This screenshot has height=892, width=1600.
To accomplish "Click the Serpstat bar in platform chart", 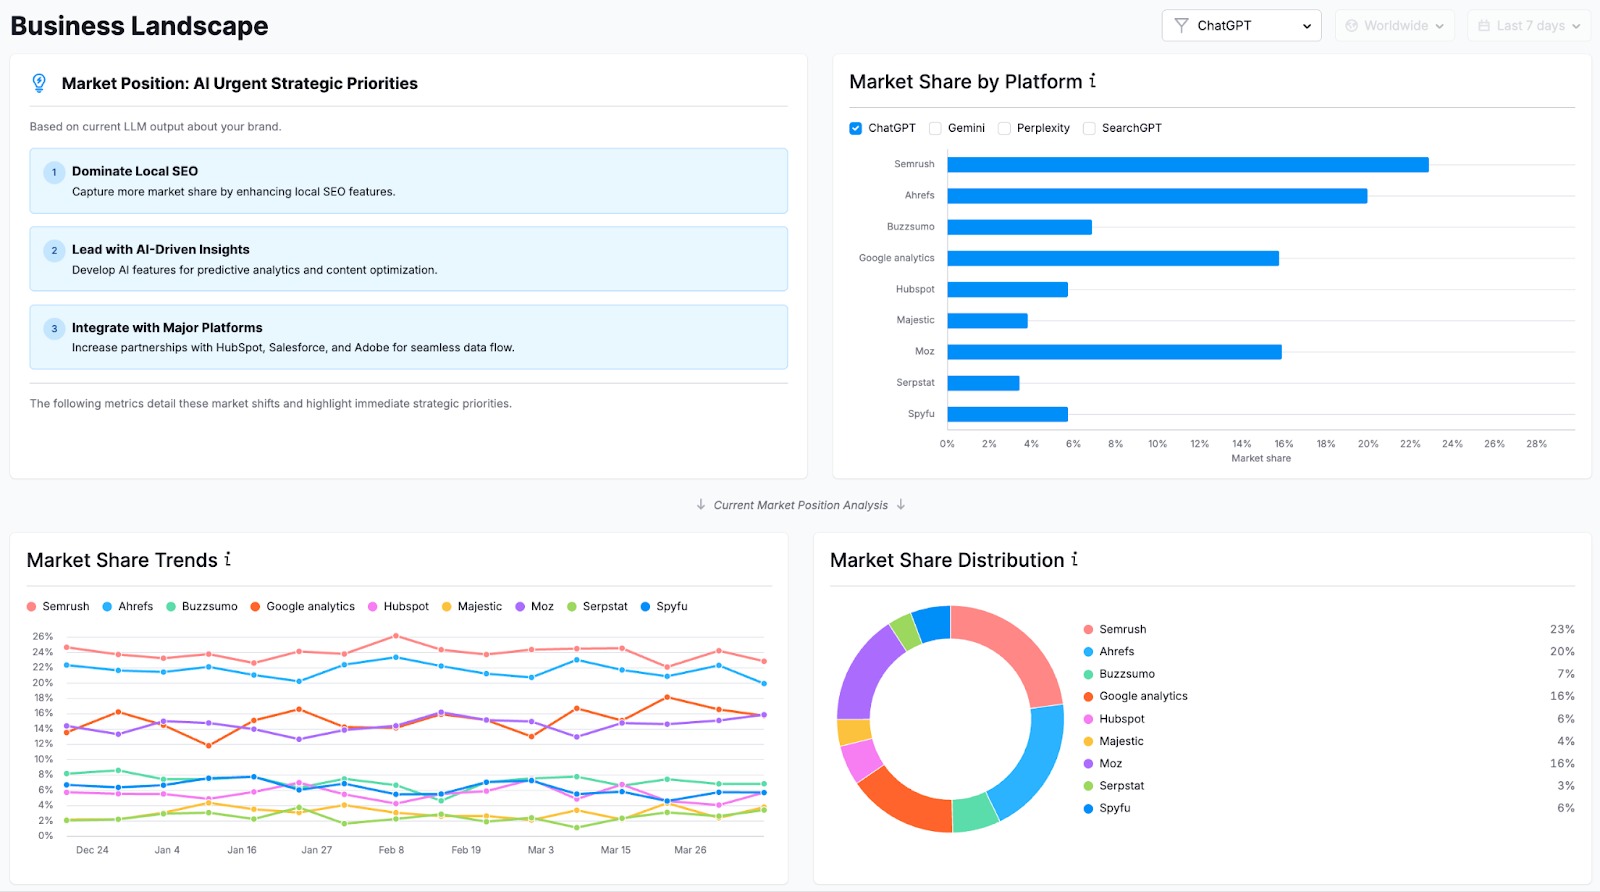I will tap(984, 383).
